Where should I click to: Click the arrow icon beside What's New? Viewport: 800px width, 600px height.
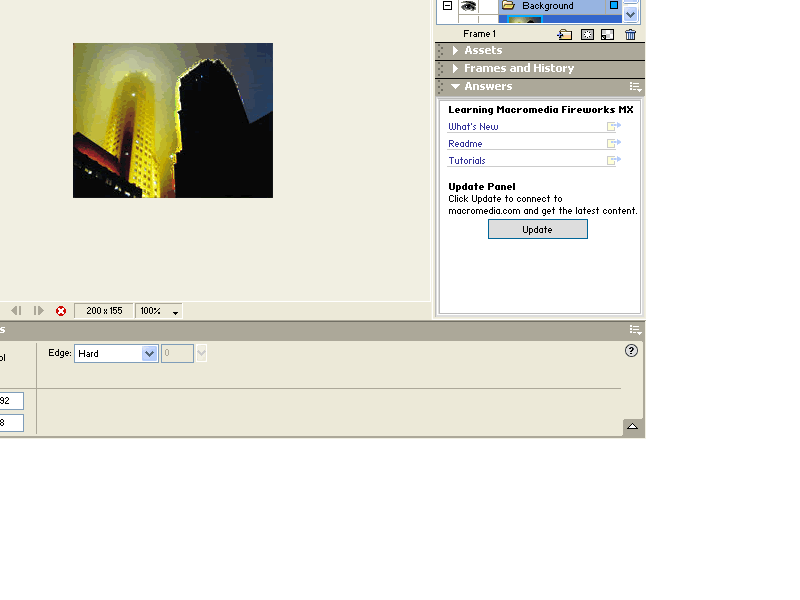(x=614, y=126)
